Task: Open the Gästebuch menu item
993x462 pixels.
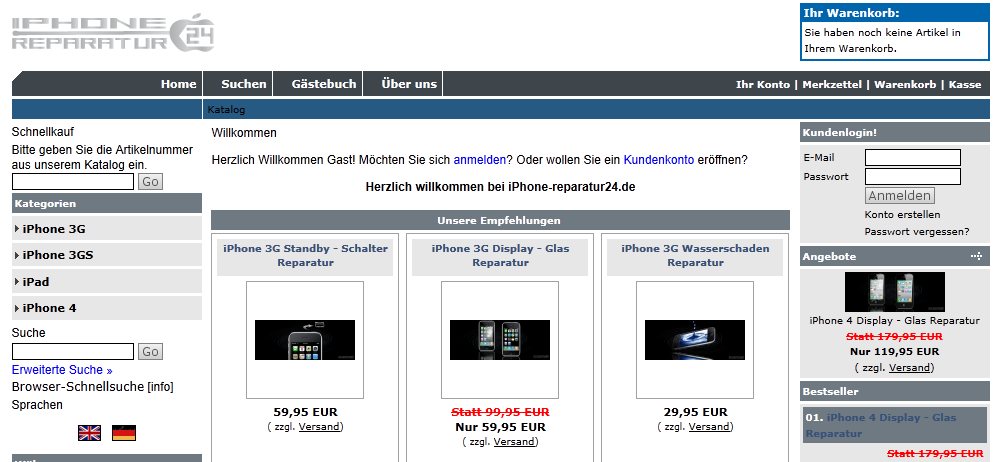Action: click(324, 84)
